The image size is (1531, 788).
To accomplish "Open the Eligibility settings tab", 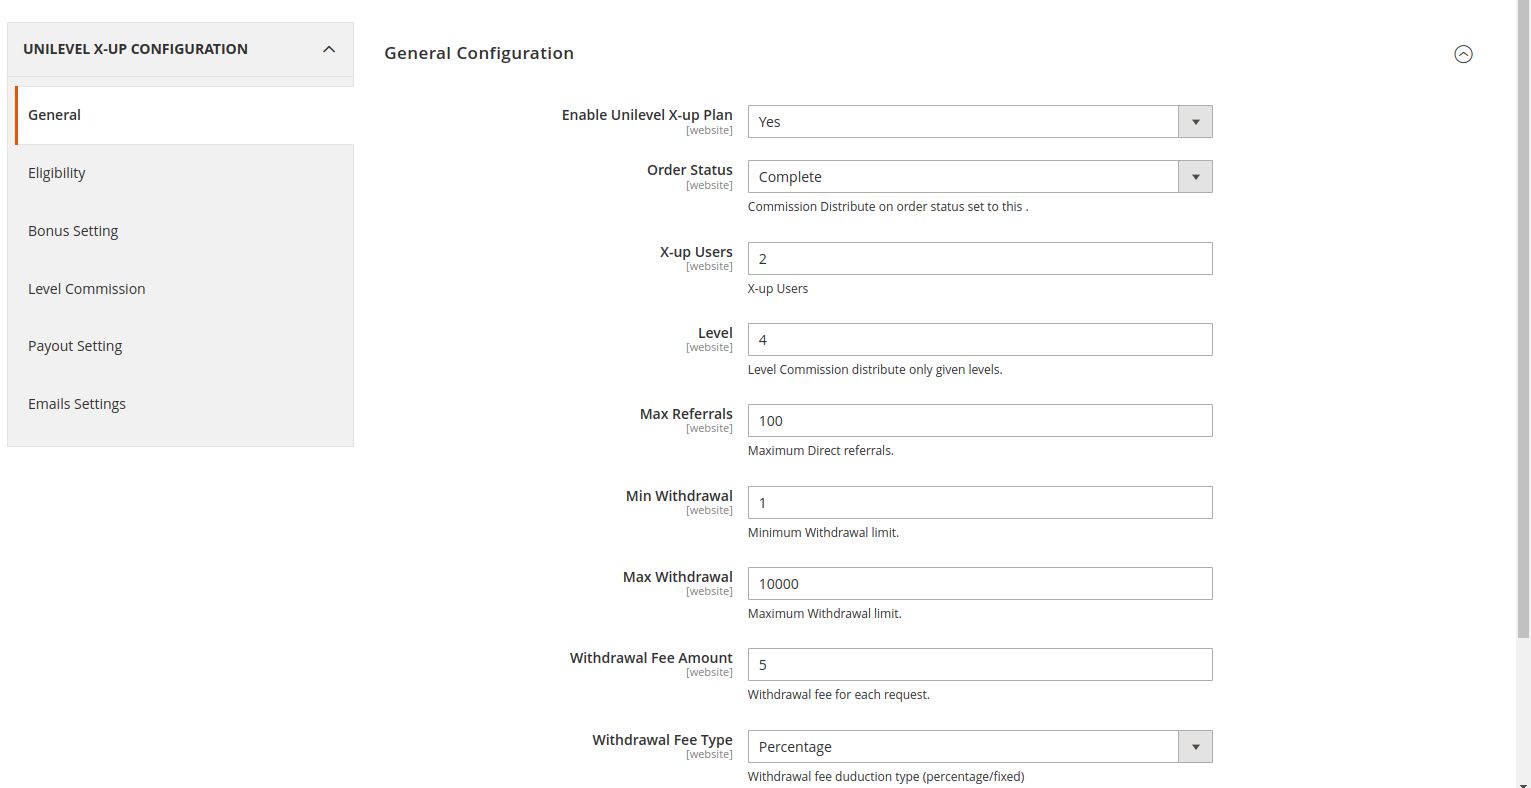I will (57, 173).
